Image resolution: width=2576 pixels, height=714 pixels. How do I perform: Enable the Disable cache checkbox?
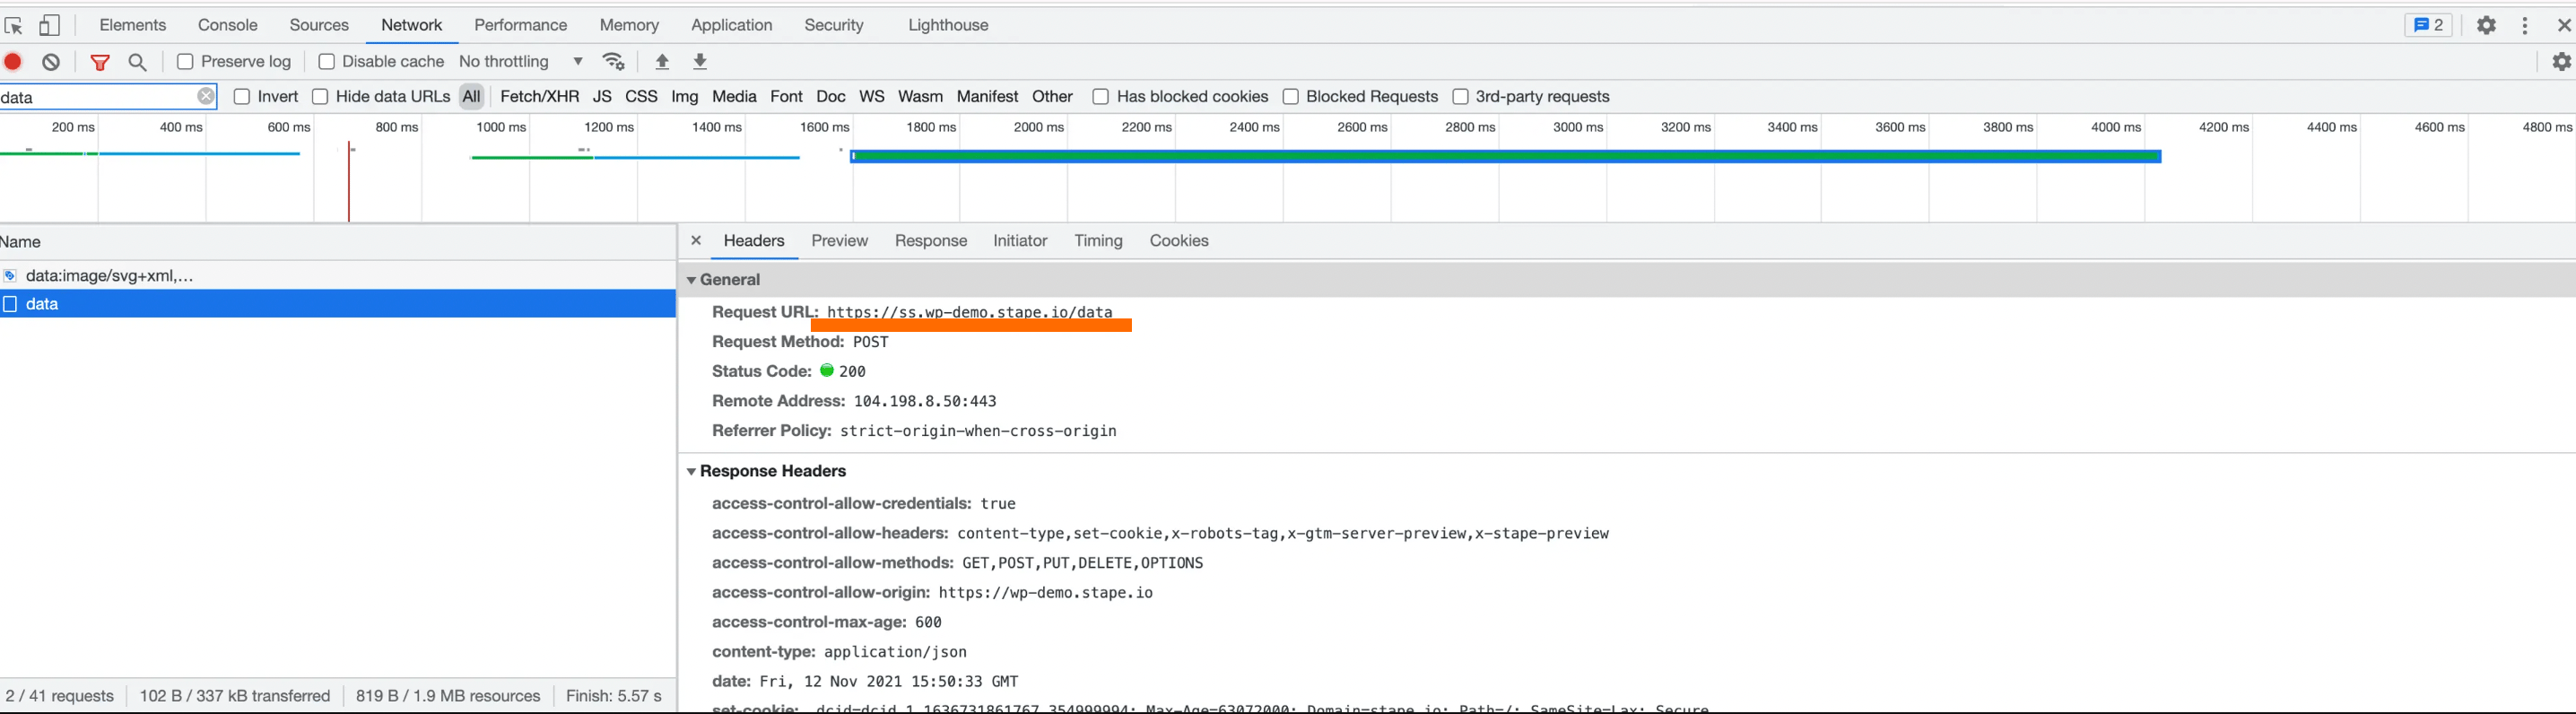[326, 62]
